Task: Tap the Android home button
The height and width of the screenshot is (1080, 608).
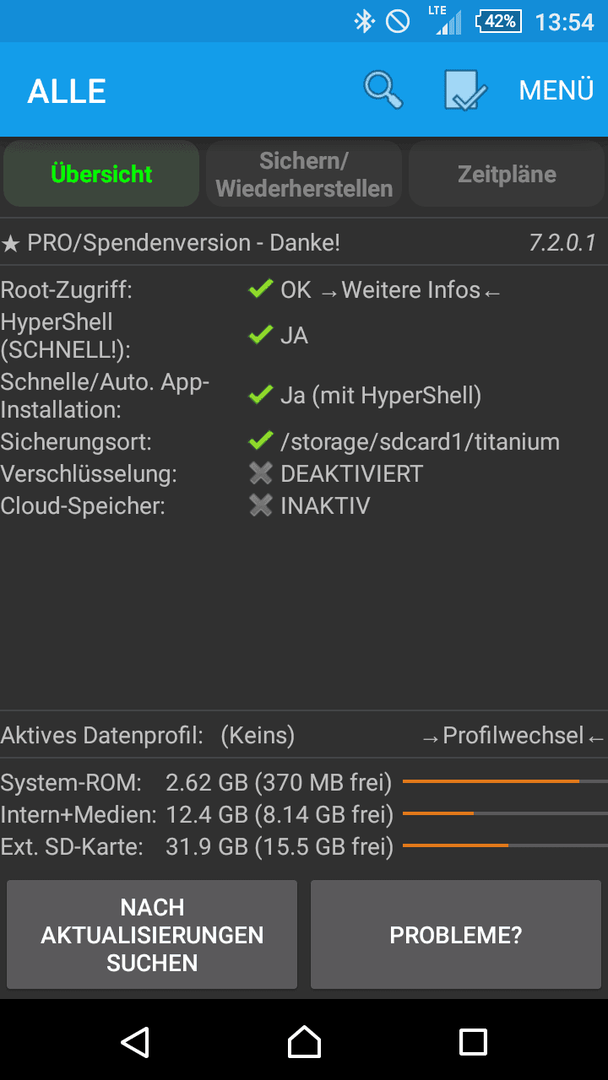Action: click(x=304, y=1041)
